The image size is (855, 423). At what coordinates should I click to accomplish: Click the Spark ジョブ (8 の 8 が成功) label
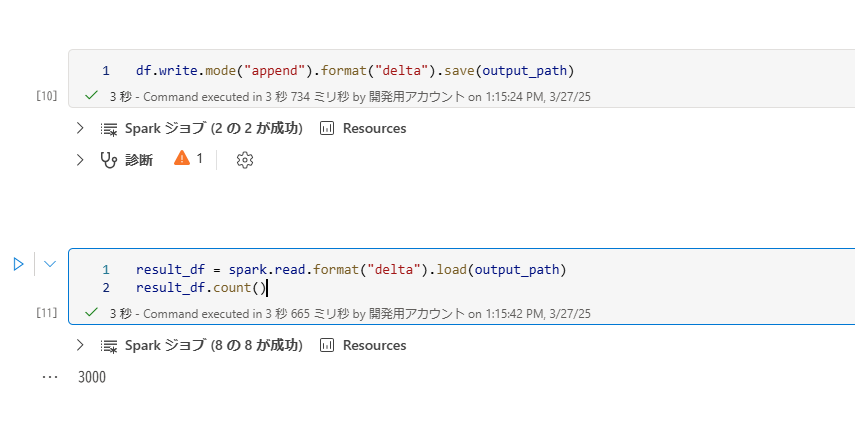point(213,345)
